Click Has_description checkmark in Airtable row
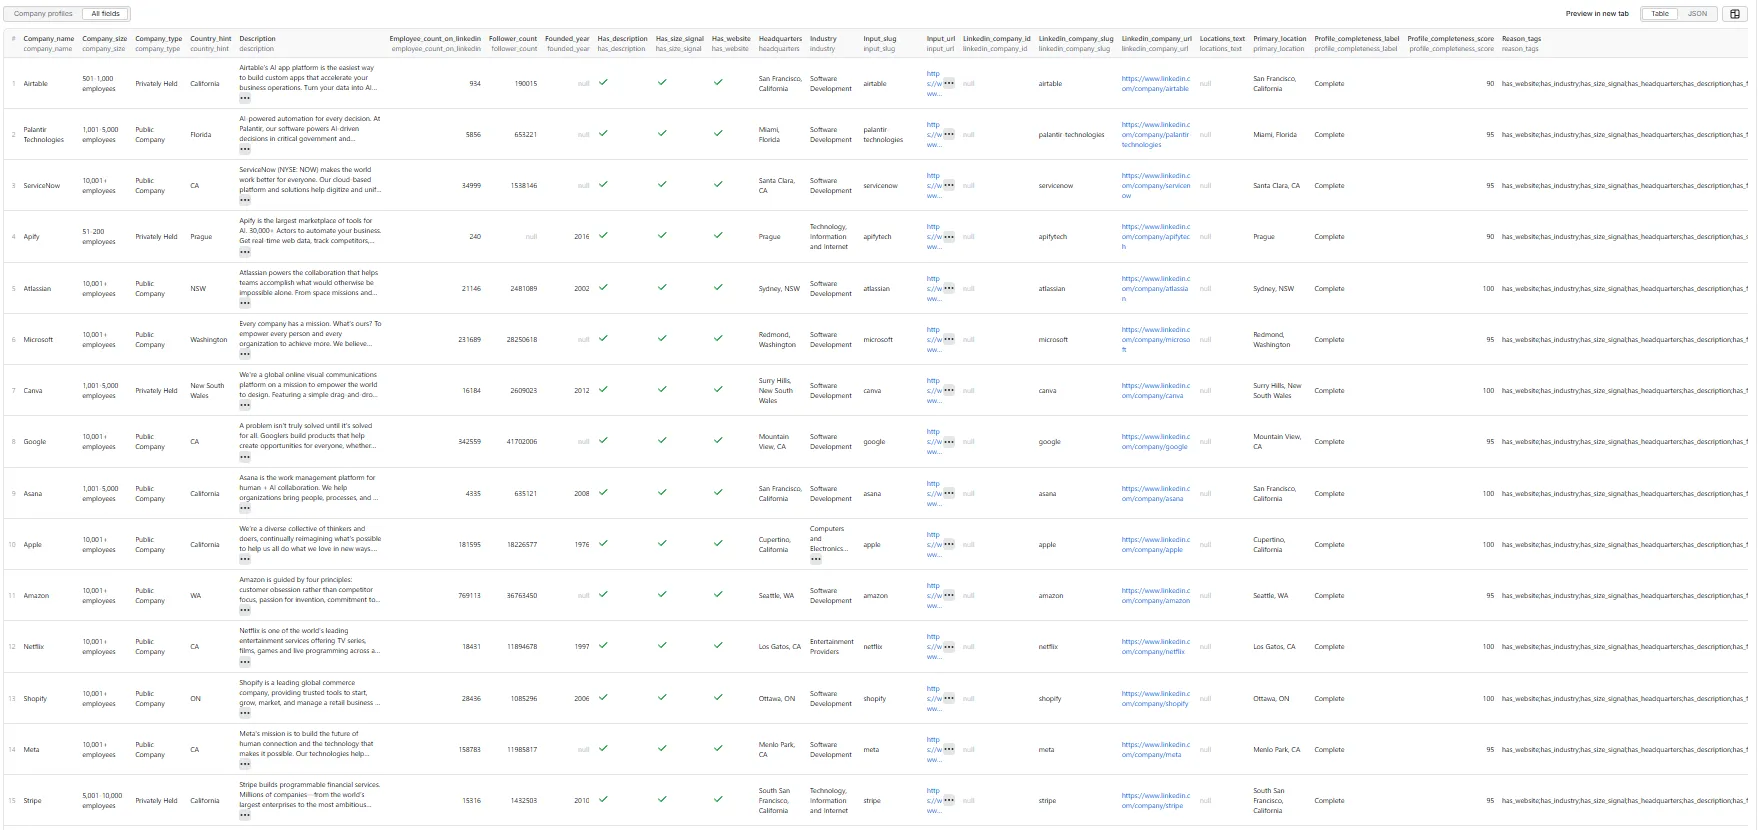The image size is (1758, 830). [603, 82]
